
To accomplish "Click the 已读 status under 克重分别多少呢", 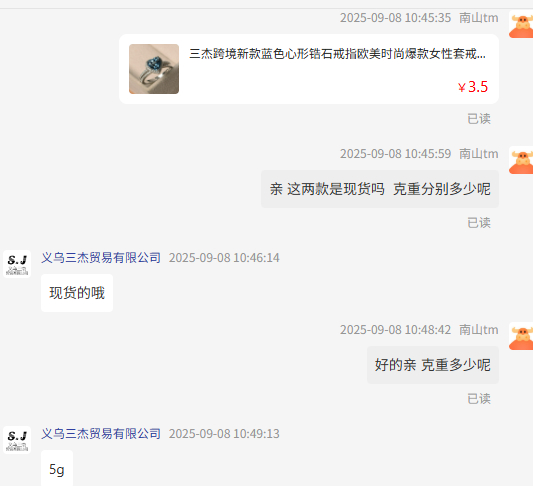I will pos(479,223).
